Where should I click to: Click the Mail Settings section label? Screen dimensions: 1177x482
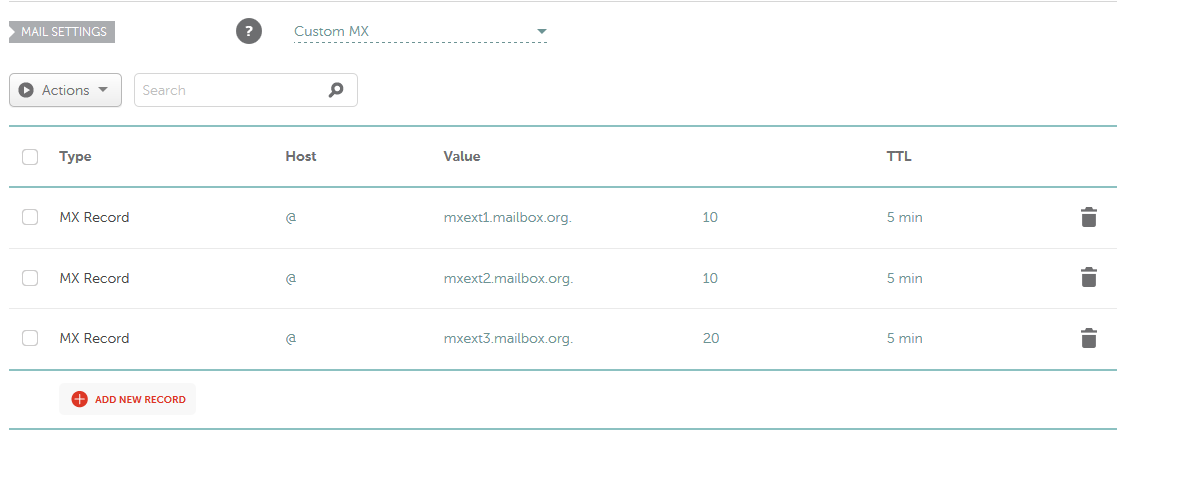pyautogui.click(x=63, y=32)
